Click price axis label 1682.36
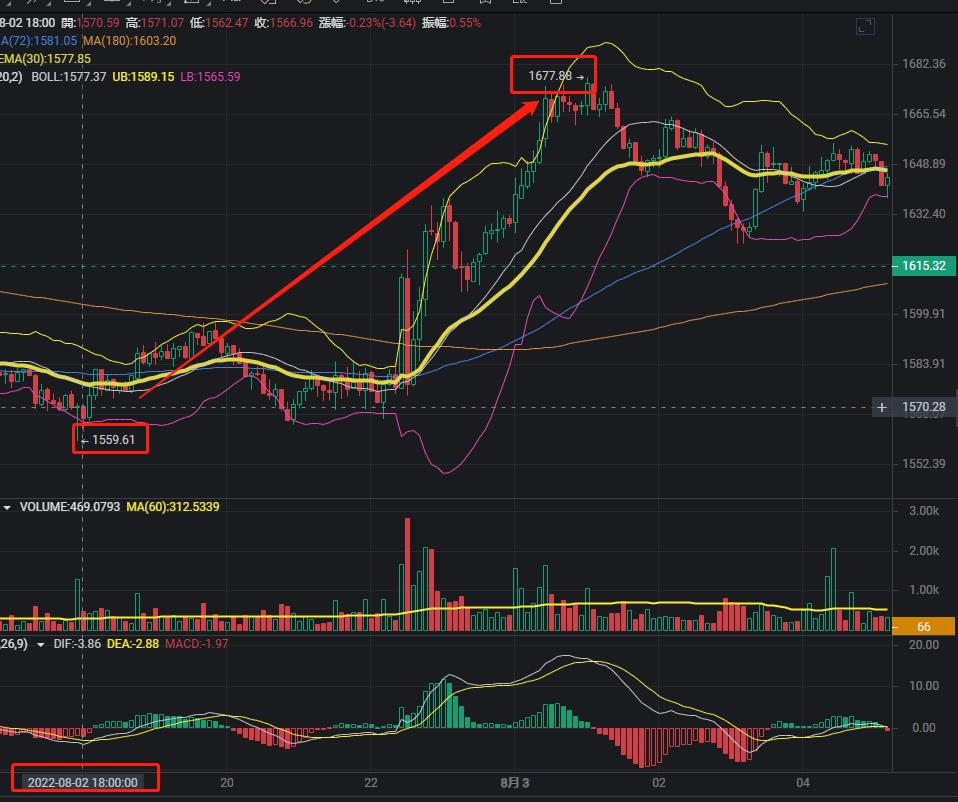The width and height of the screenshot is (958, 802). (x=923, y=64)
